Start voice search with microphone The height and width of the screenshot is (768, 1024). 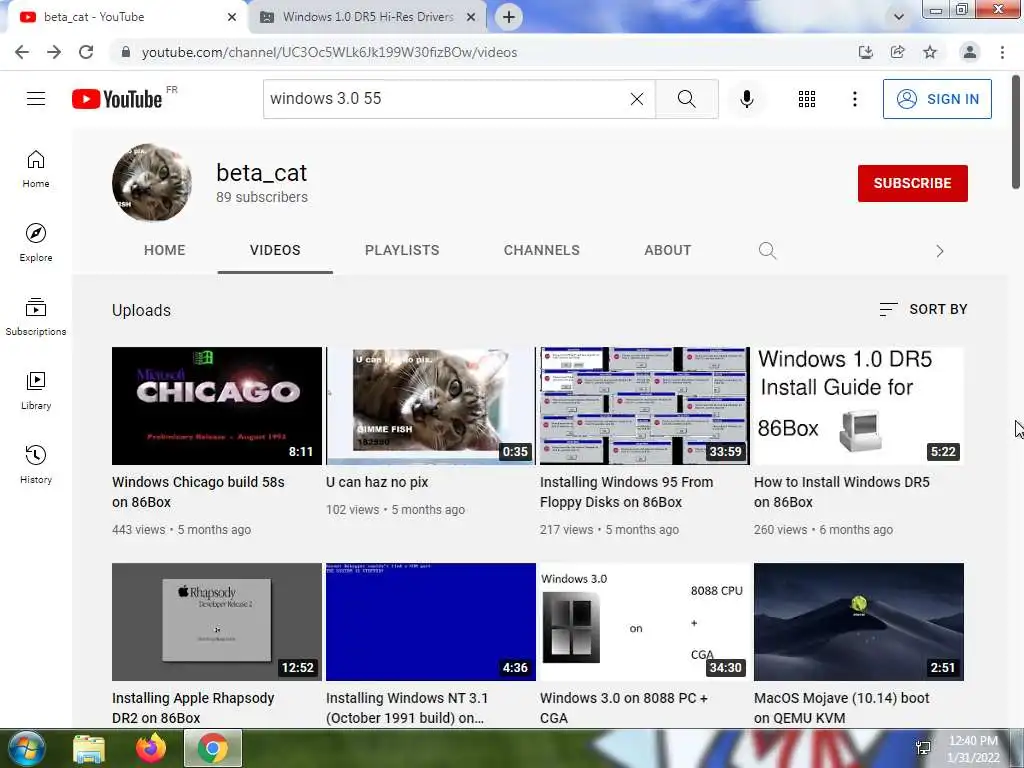747,99
